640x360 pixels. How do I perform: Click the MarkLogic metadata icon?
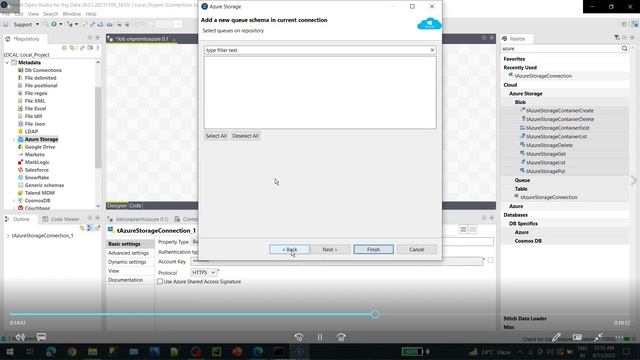(20, 162)
